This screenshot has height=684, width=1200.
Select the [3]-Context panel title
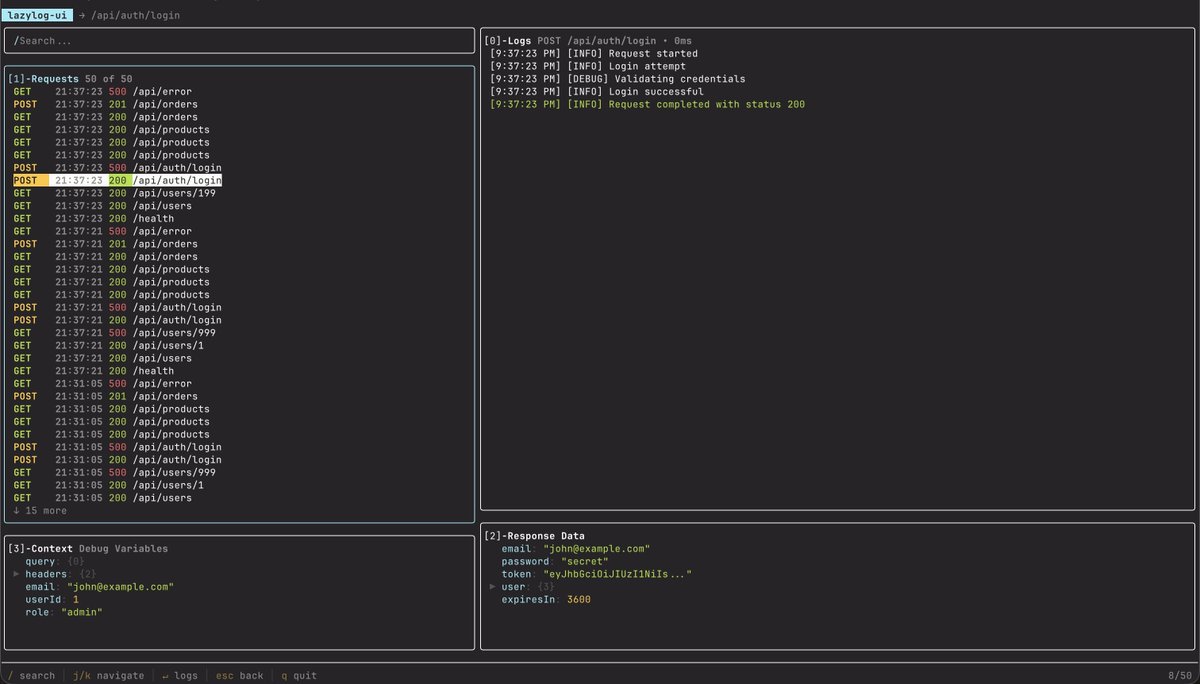(41, 548)
